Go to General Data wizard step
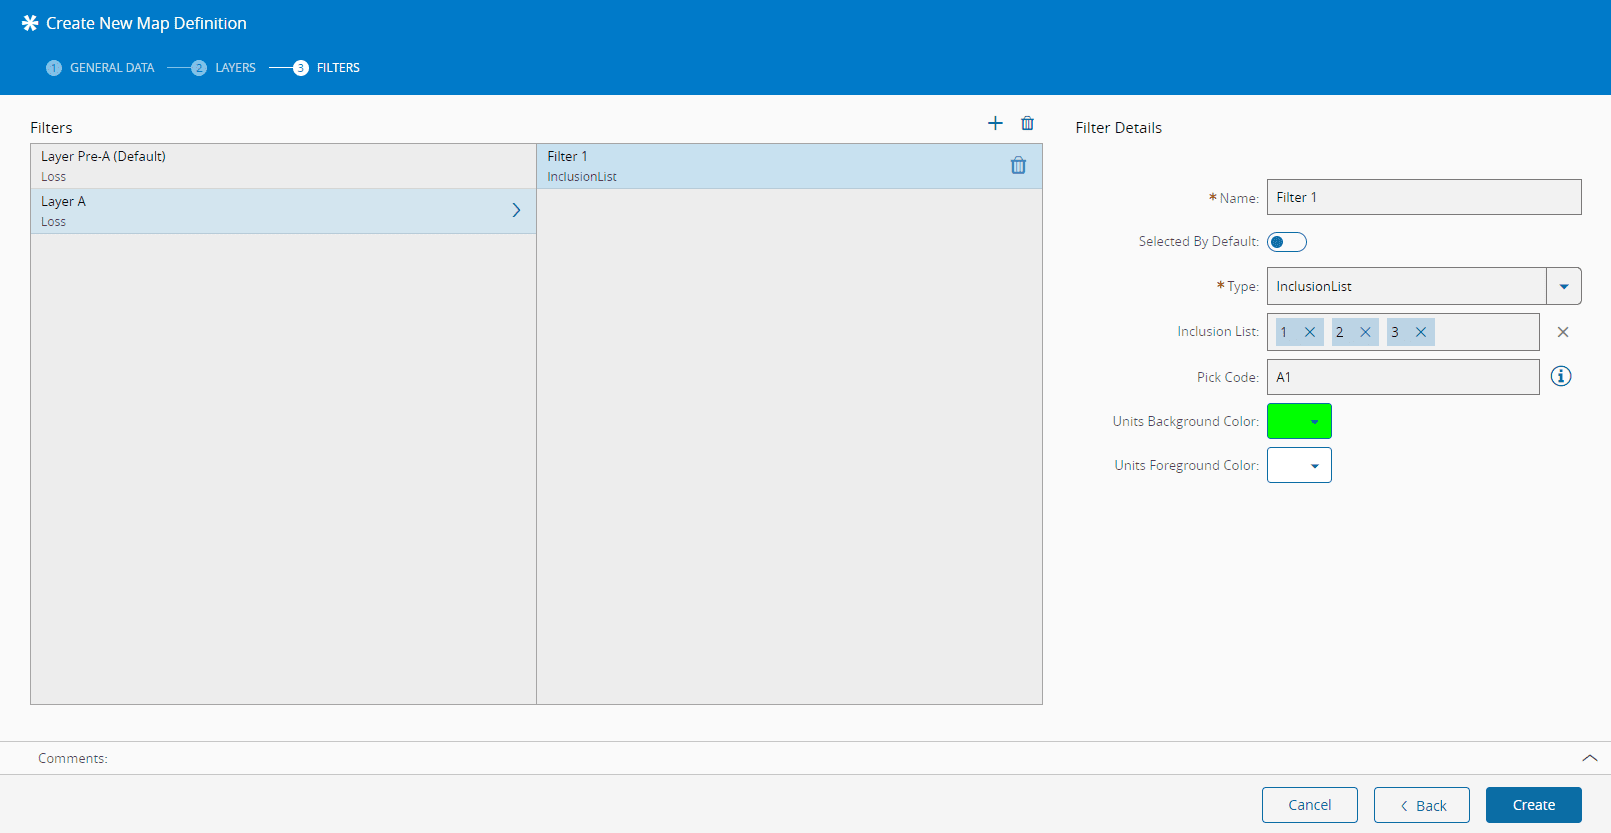This screenshot has width=1611, height=833. tap(101, 68)
